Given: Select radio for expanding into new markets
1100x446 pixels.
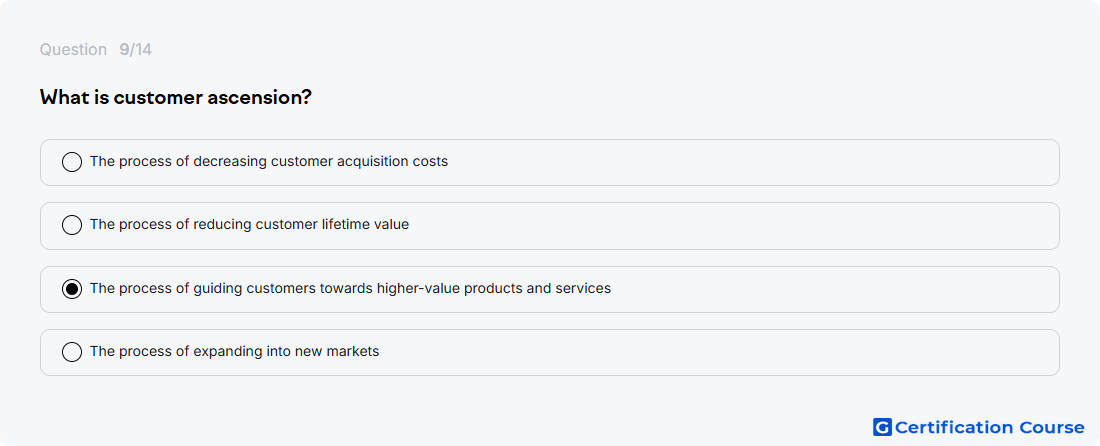Looking at the screenshot, I should 72,352.
